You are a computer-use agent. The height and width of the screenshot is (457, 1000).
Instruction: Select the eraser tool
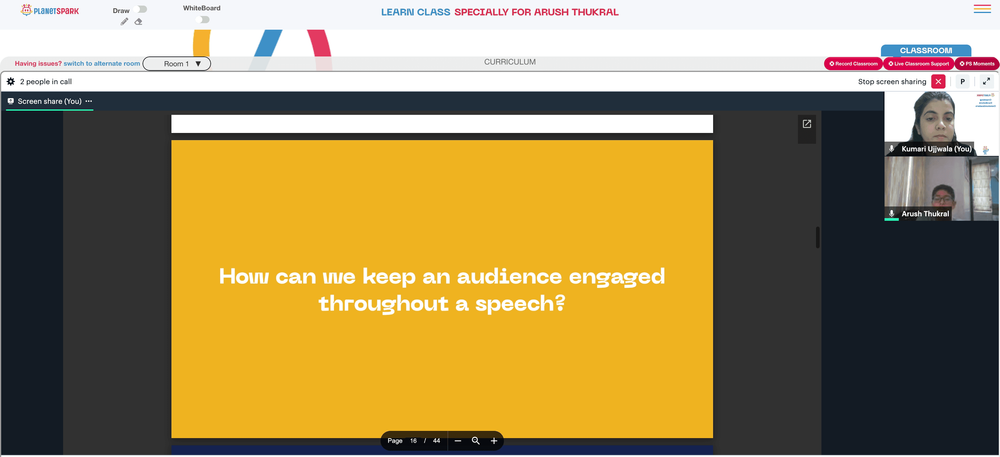[138, 22]
